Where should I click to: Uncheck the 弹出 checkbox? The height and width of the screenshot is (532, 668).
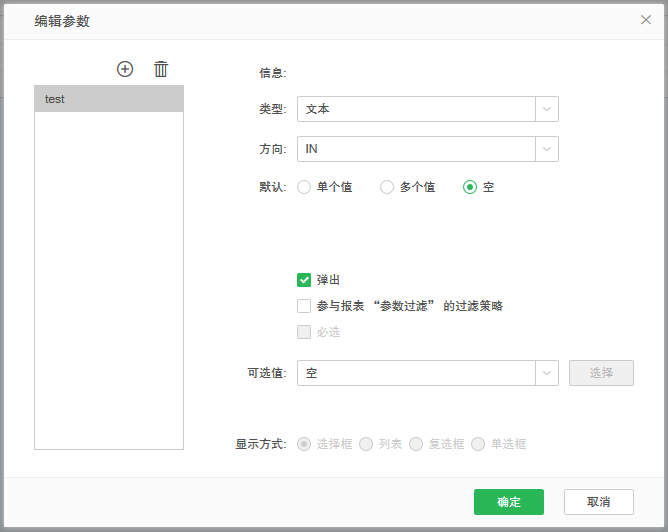tap(304, 280)
